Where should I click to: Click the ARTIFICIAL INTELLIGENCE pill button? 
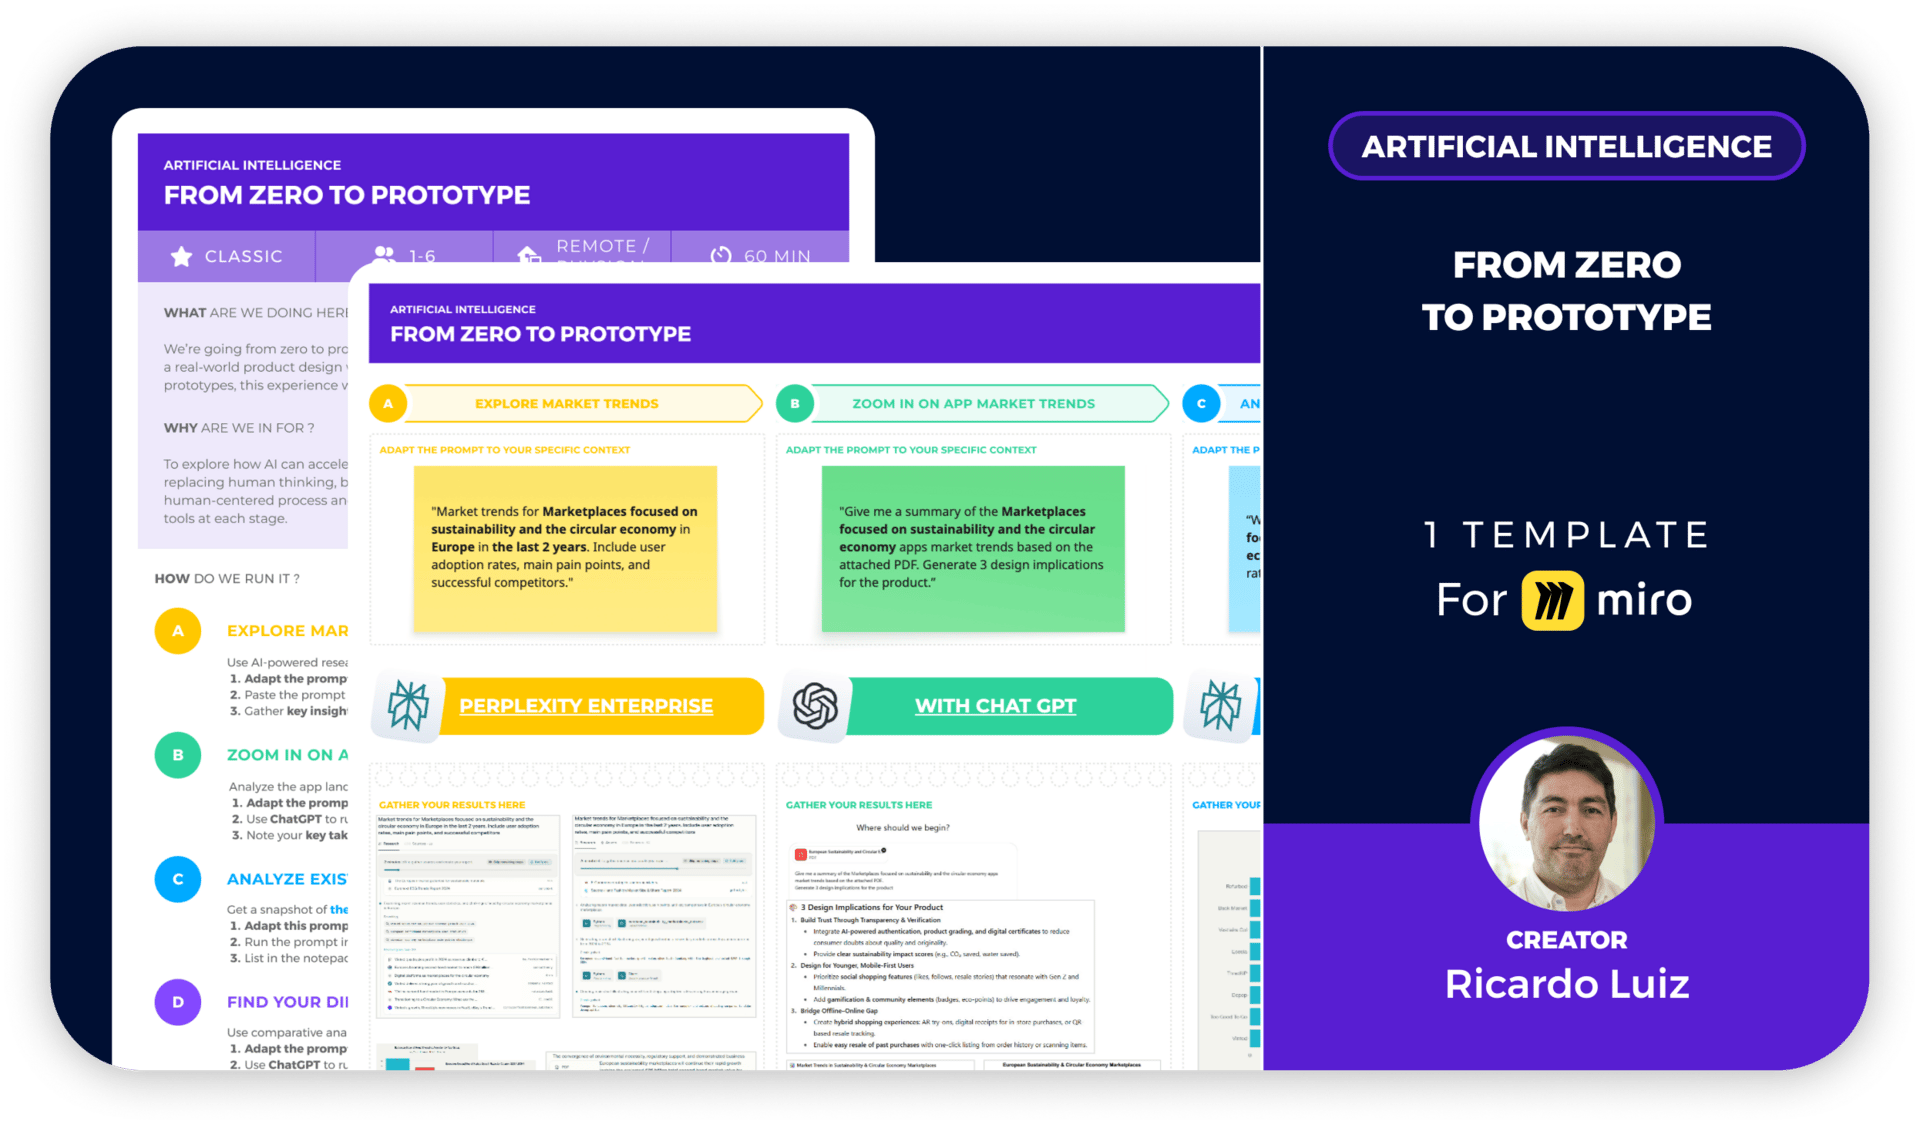pyautogui.click(x=1566, y=147)
